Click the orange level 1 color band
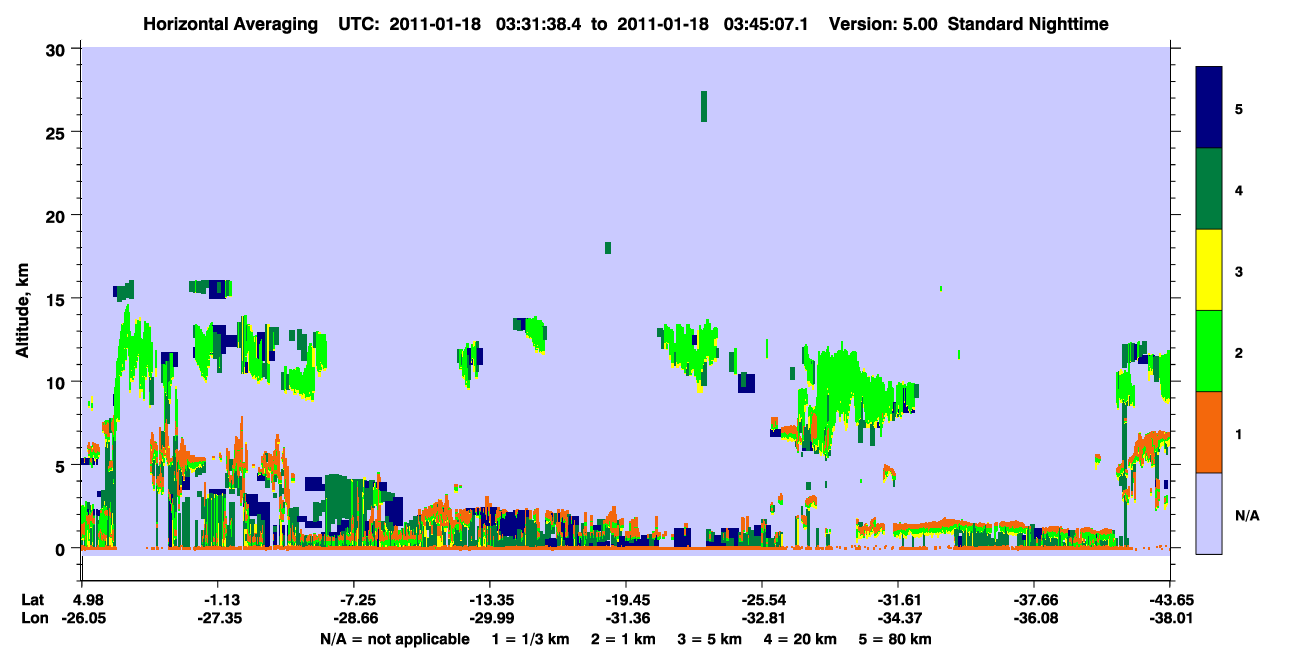This screenshot has width=1300, height=667. [x=1209, y=432]
